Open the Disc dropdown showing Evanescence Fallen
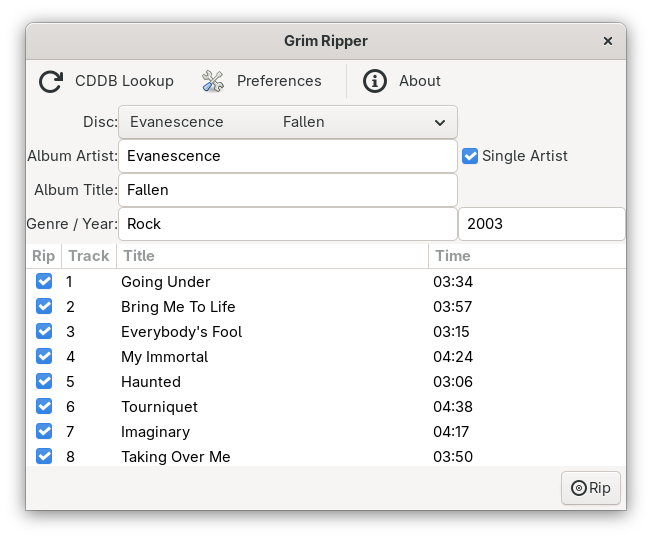 coord(288,122)
